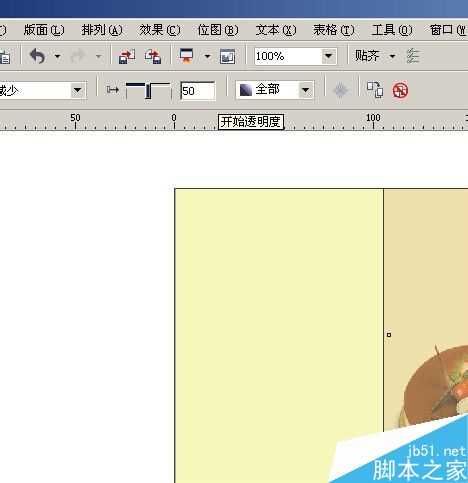Click the options icon right of 贴齐
The width and height of the screenshot is (468, 483).
point(413,56)
